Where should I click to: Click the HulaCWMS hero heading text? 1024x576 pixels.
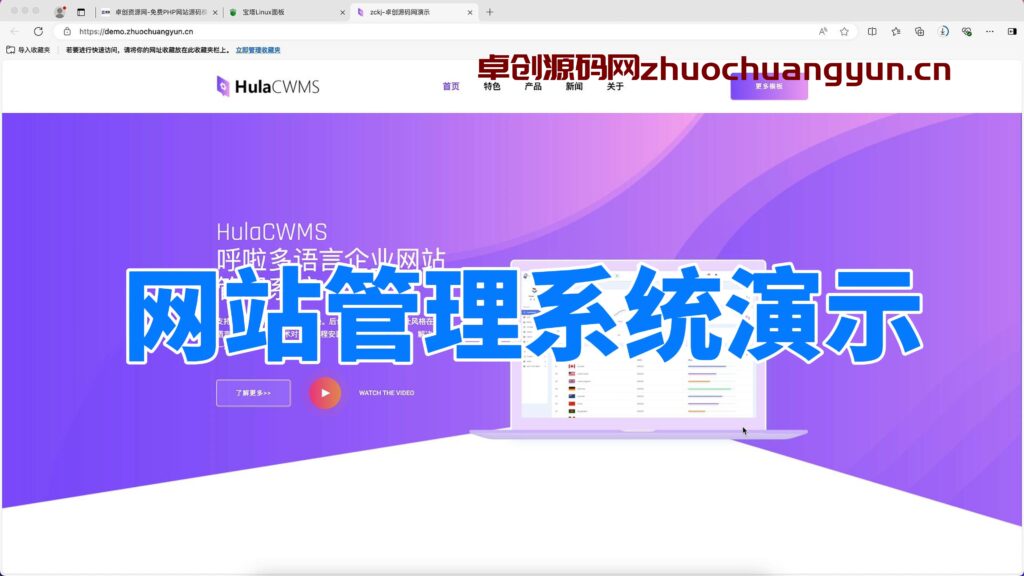point(272,232)
